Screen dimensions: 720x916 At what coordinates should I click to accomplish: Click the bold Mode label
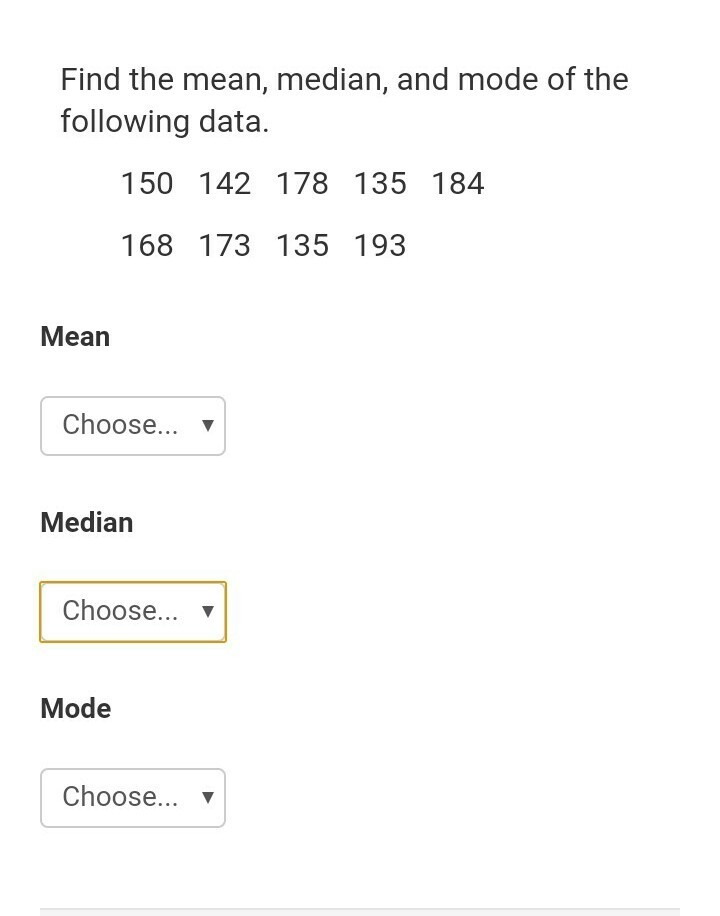point(75,709)
